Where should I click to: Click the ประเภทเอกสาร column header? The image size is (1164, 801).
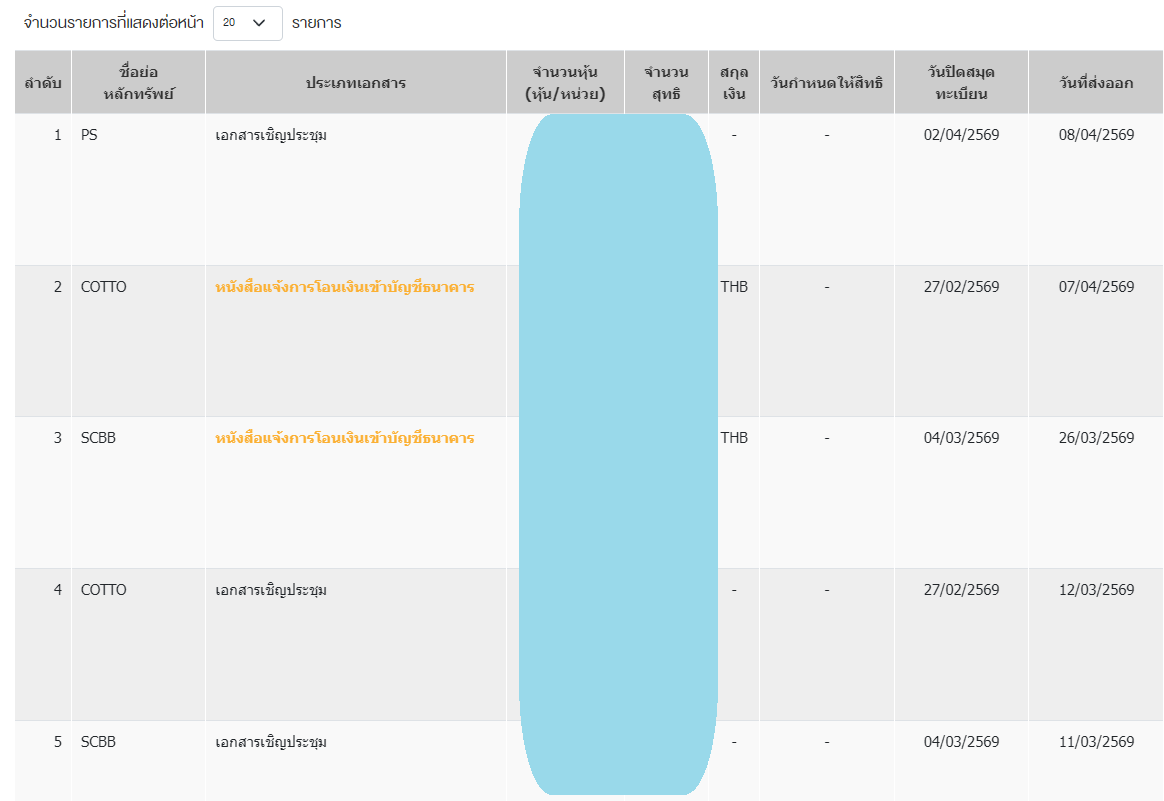356,83
